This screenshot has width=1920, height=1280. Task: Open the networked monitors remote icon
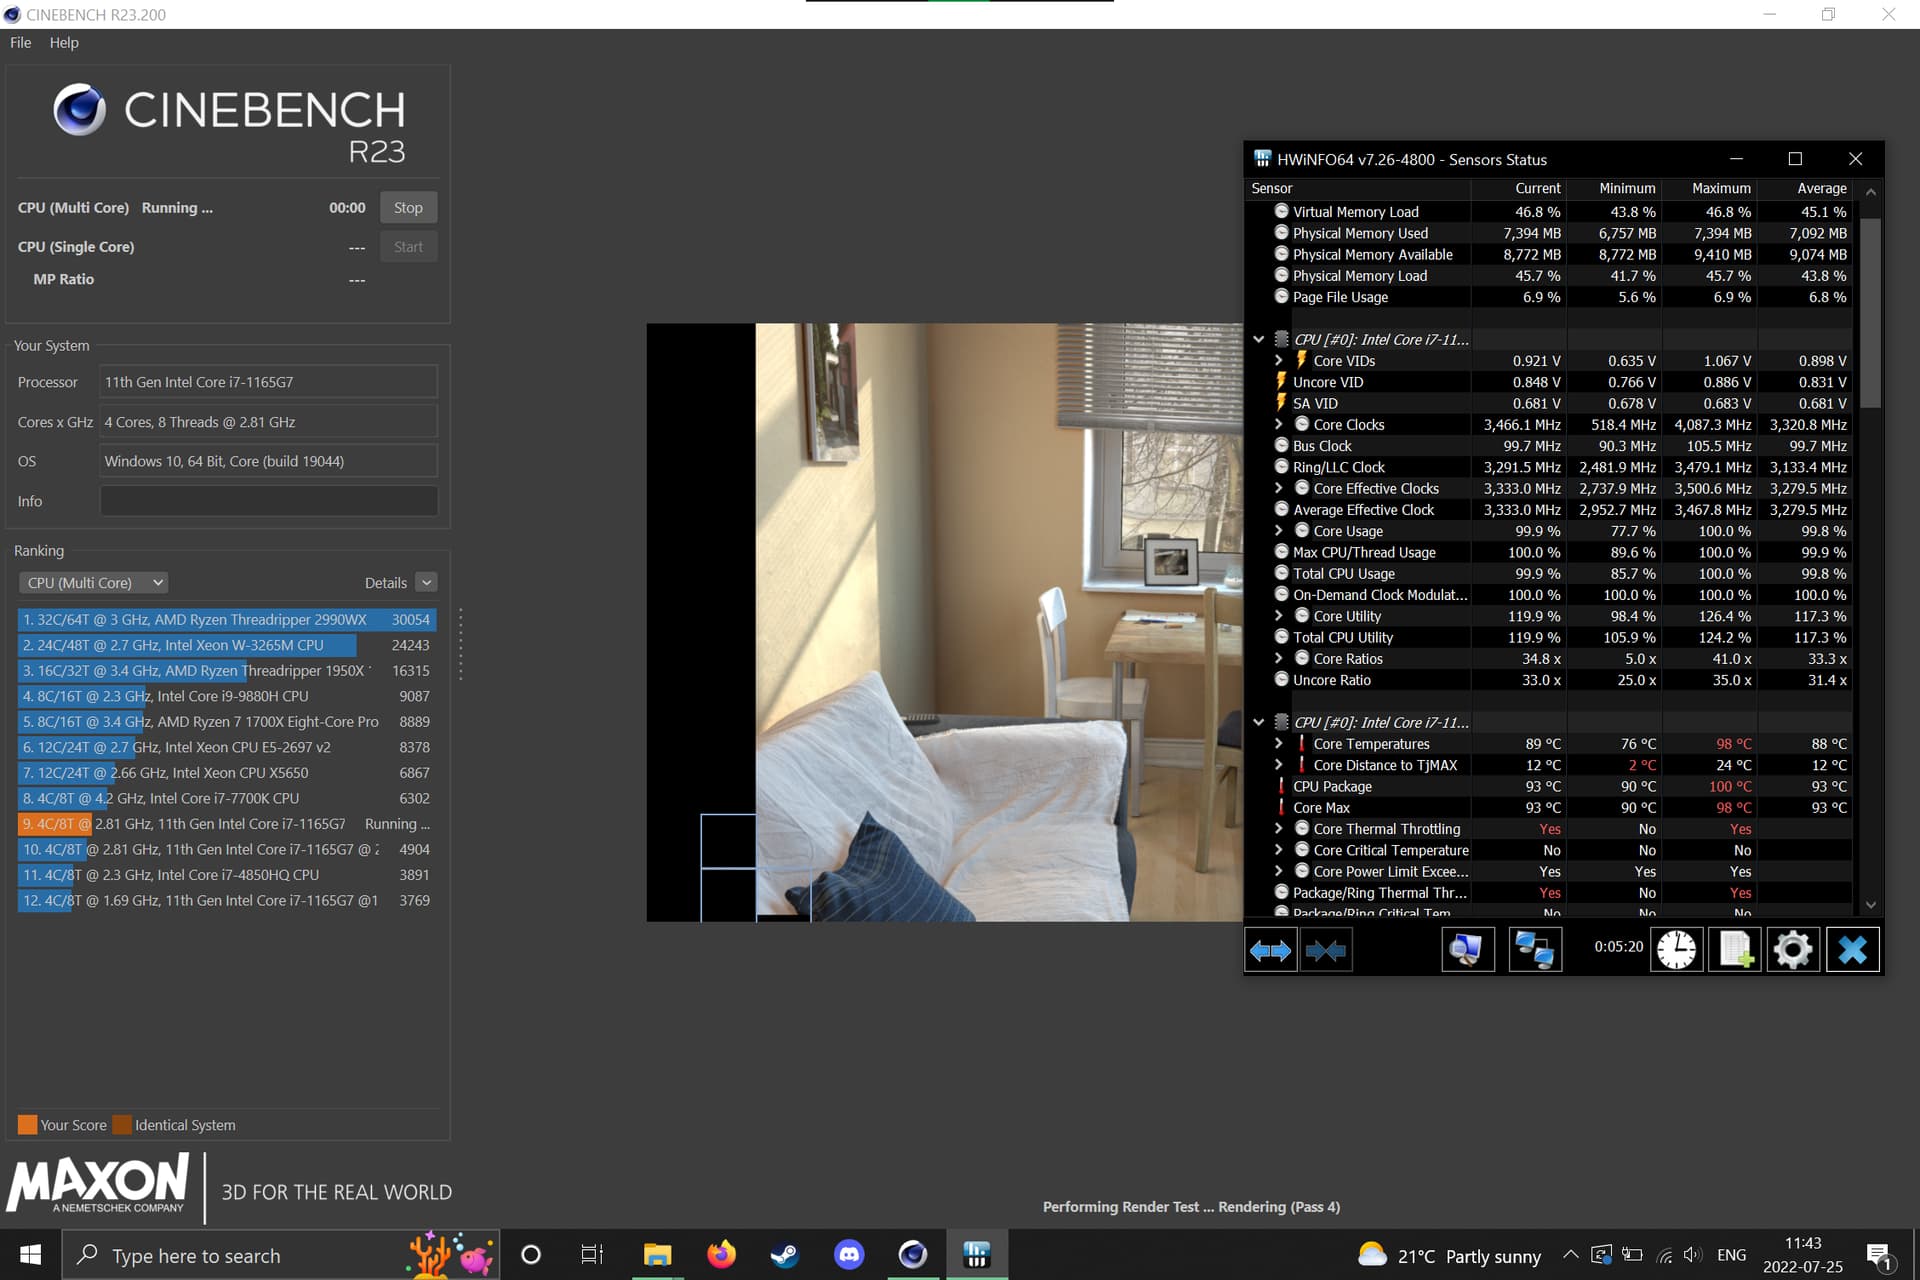[x=1534, y=950]
